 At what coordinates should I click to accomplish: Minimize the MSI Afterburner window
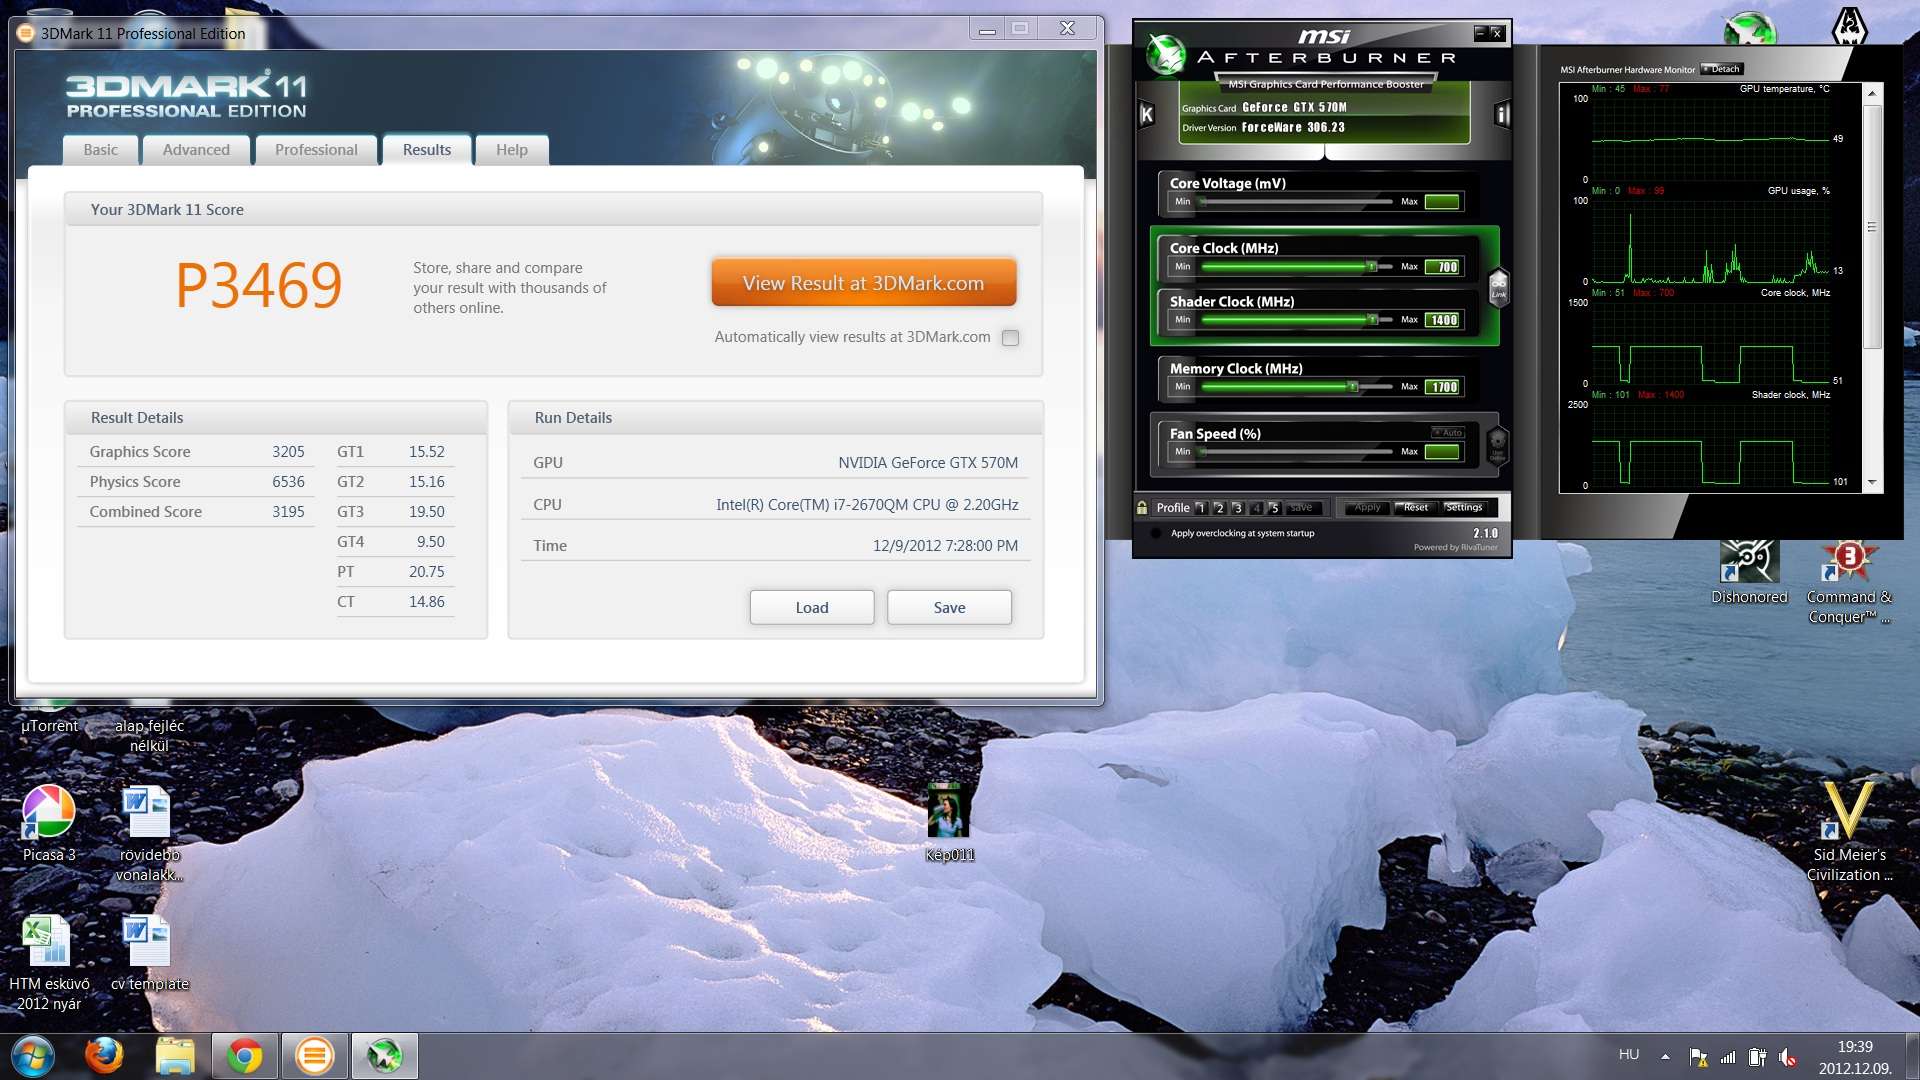[x=1479, y=33]
